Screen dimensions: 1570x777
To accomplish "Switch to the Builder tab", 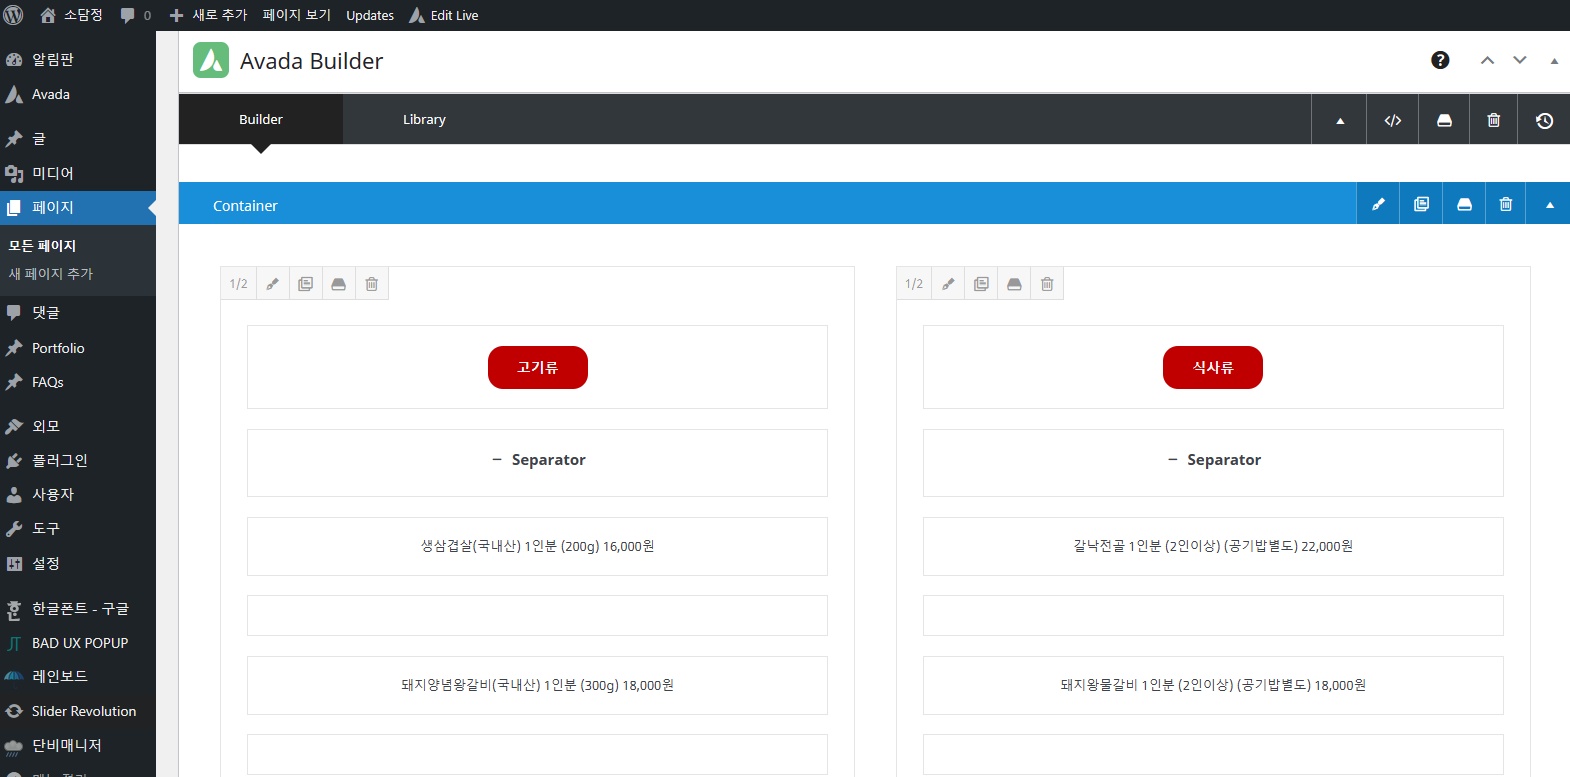I will click(x=261, y=119).
